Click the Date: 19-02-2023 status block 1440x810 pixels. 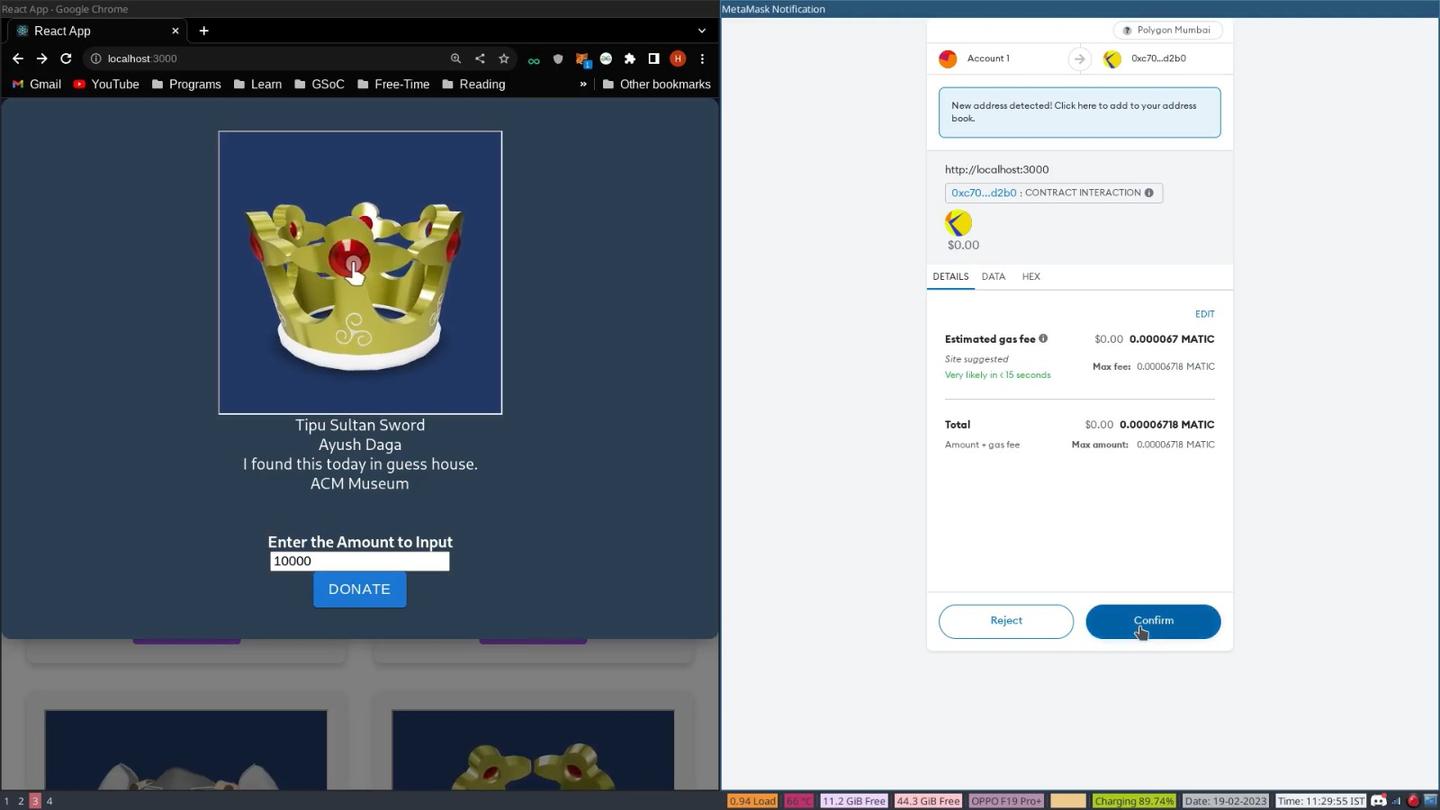pos(1226,801)
